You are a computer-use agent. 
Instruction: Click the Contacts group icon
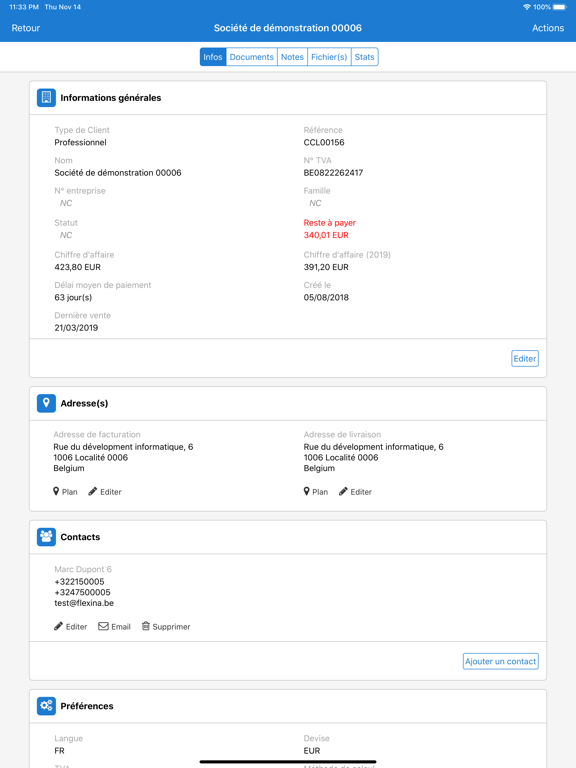[x=46, y=537]
